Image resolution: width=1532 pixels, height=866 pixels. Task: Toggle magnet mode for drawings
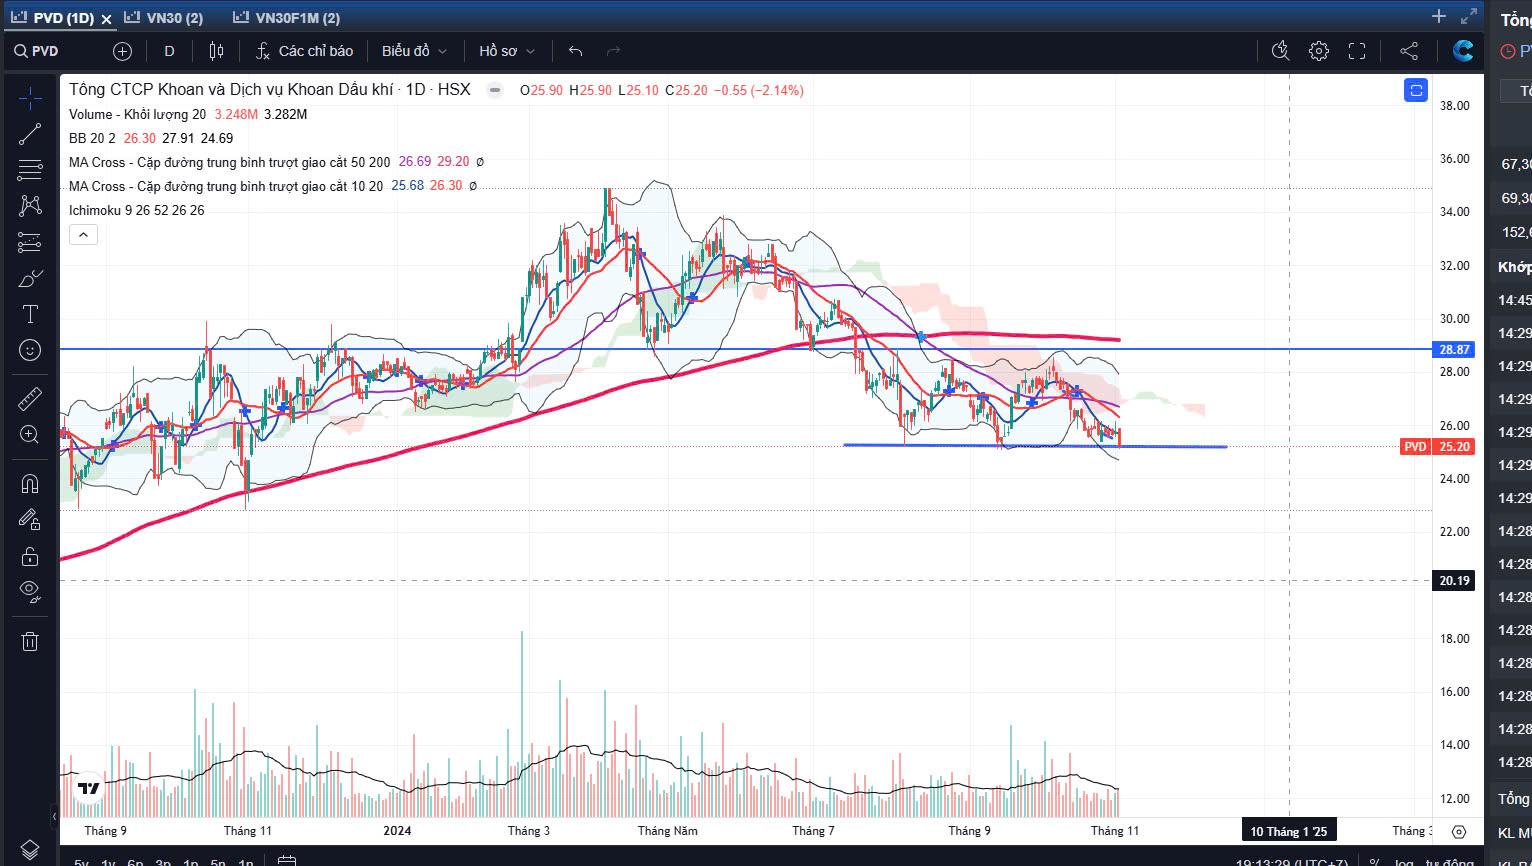click(30, 484)
